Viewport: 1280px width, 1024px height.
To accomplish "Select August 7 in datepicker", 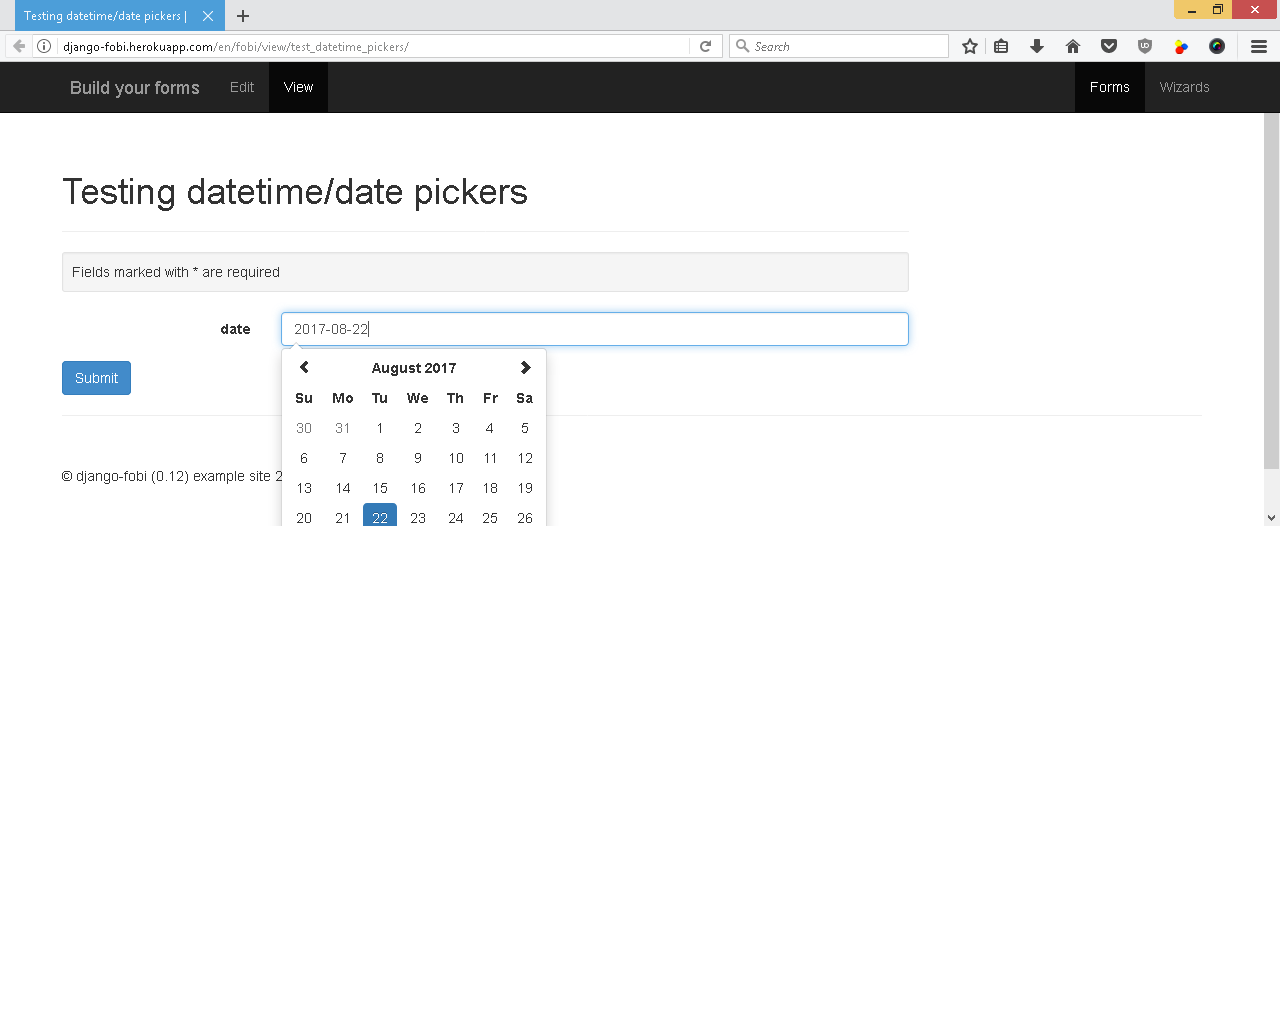I will coord(343,458).
